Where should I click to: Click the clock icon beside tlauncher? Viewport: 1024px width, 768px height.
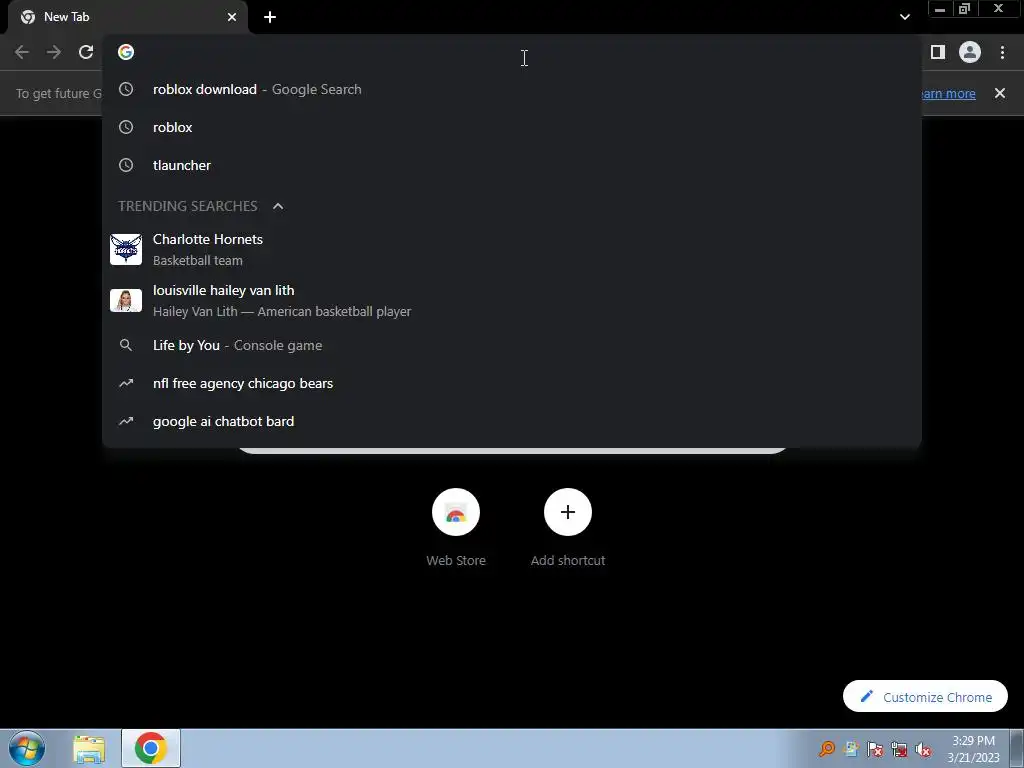pos(126,165)
